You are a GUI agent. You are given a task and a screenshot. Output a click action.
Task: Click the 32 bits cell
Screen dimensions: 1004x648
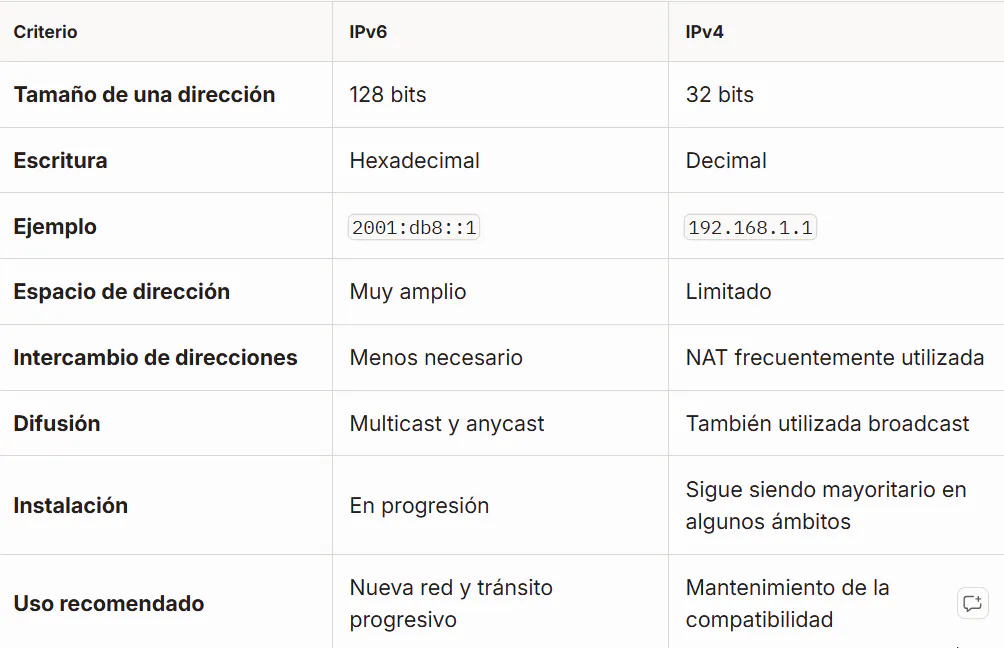(x=720, y=95)
